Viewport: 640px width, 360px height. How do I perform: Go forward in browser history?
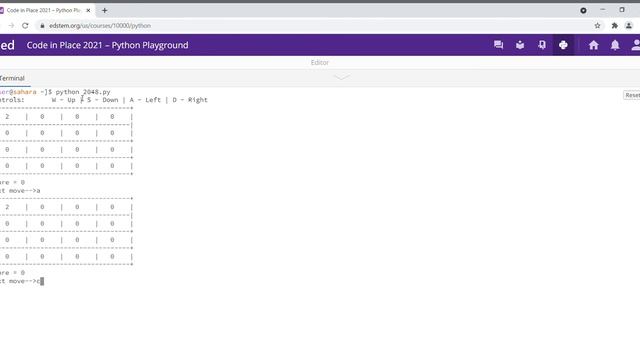(11, 26)
